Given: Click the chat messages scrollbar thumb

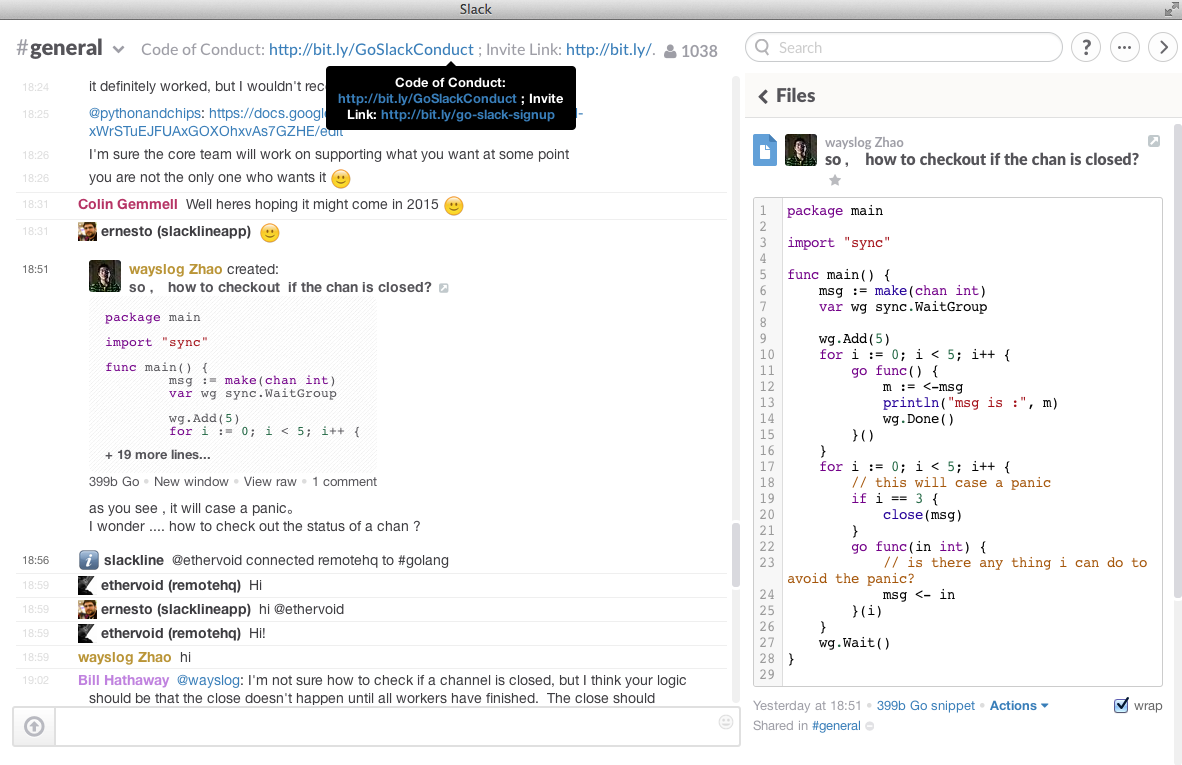Looking at the screenshot, I should tap(736, 554).
